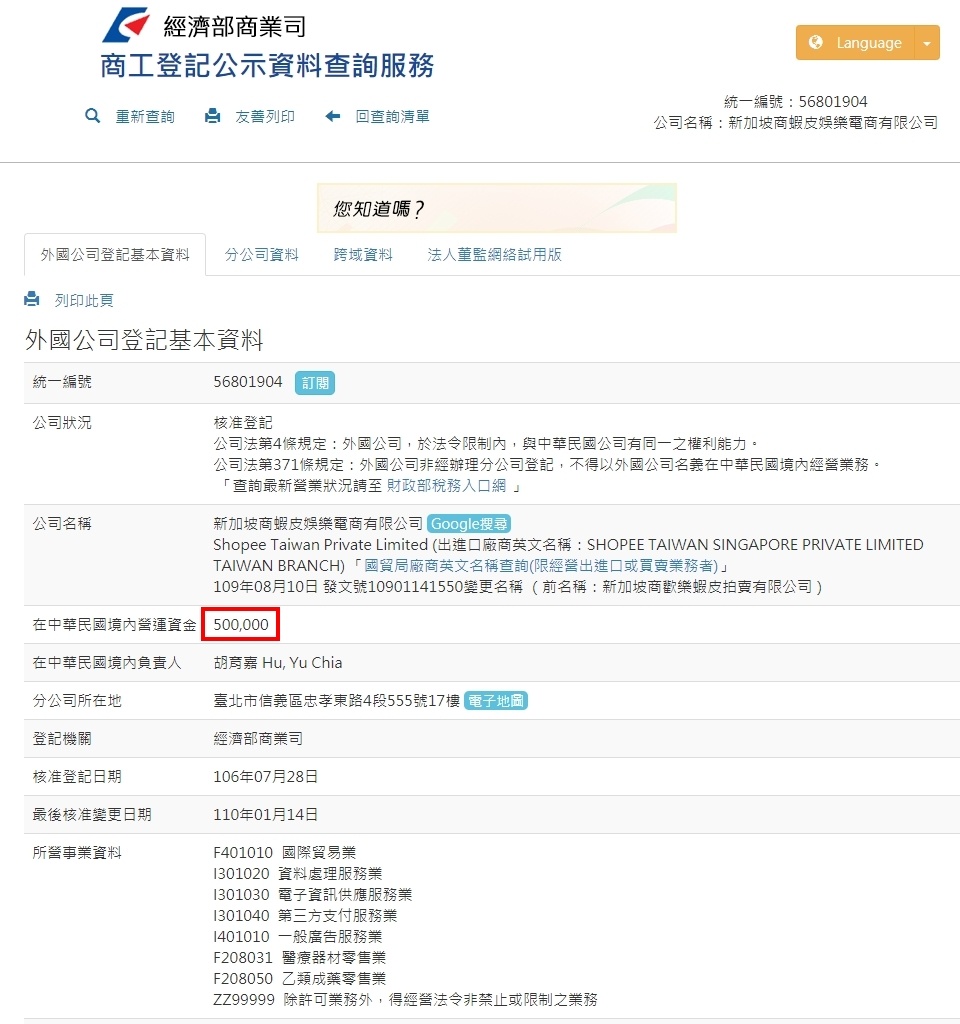Screen dimensions: 960x1024
Task: Click the 外國公司登記基本資料 section heading
Action: [144, 340]
